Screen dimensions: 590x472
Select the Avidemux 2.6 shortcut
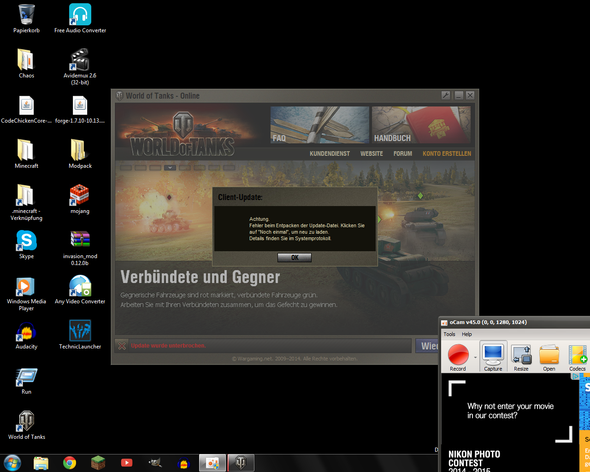(80, 67)
